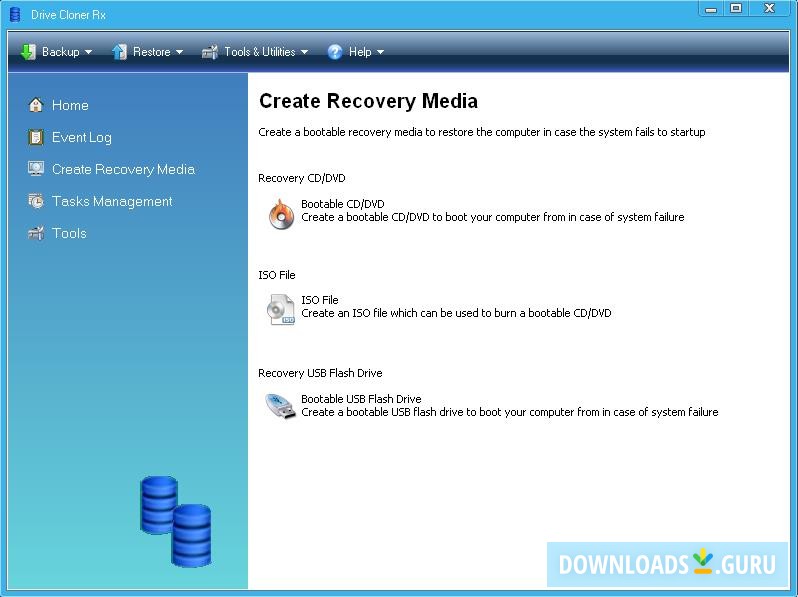Screen dimensions: 798x597
Task: Maximize the Drive Cloner Rx window
Action: coord(736,8)
